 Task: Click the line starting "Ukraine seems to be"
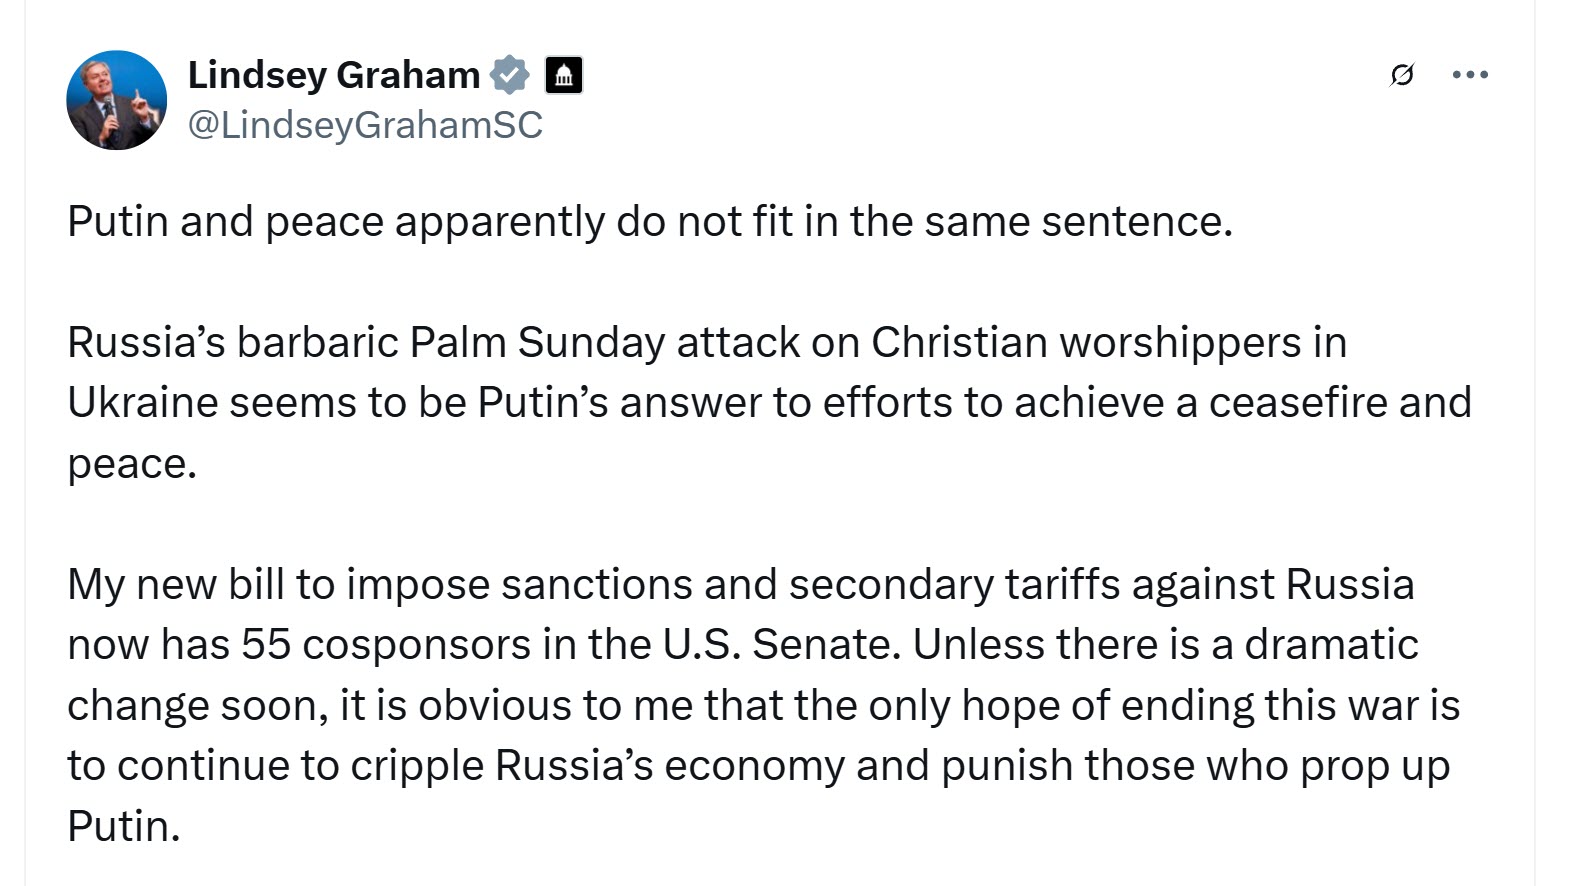tap(769, 403)
